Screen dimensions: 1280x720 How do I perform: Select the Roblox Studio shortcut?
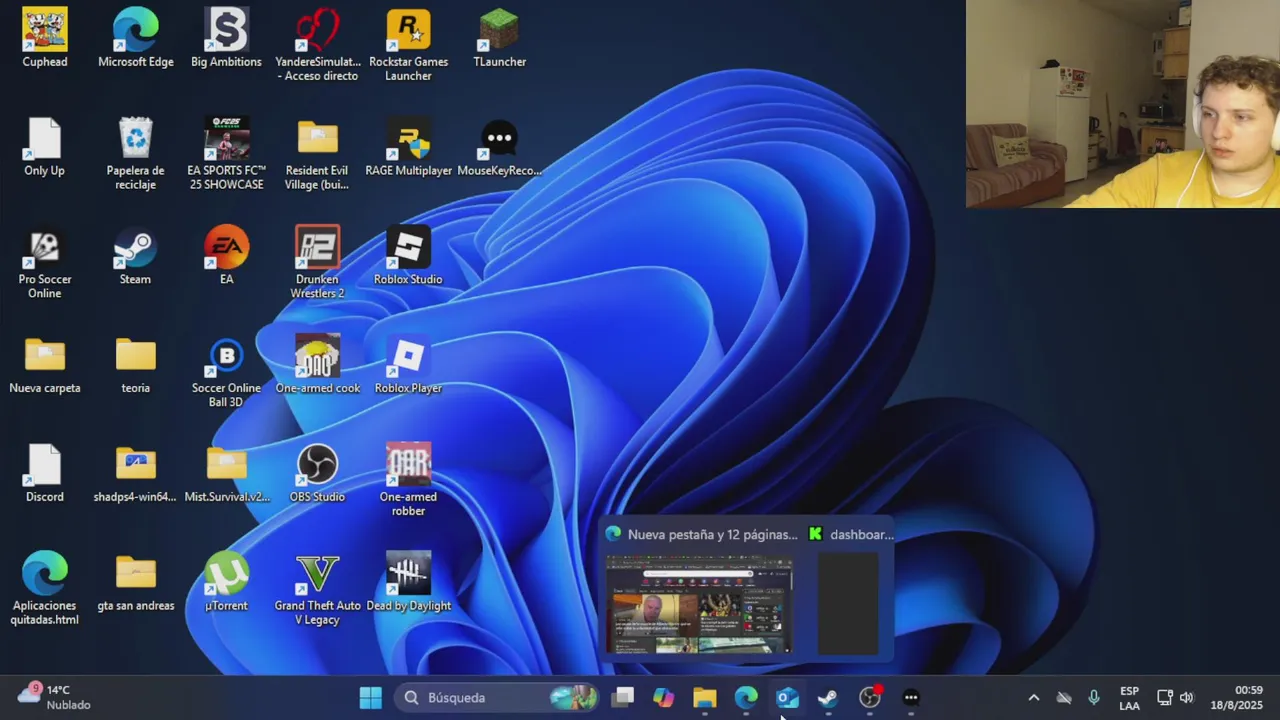(408, 256)
